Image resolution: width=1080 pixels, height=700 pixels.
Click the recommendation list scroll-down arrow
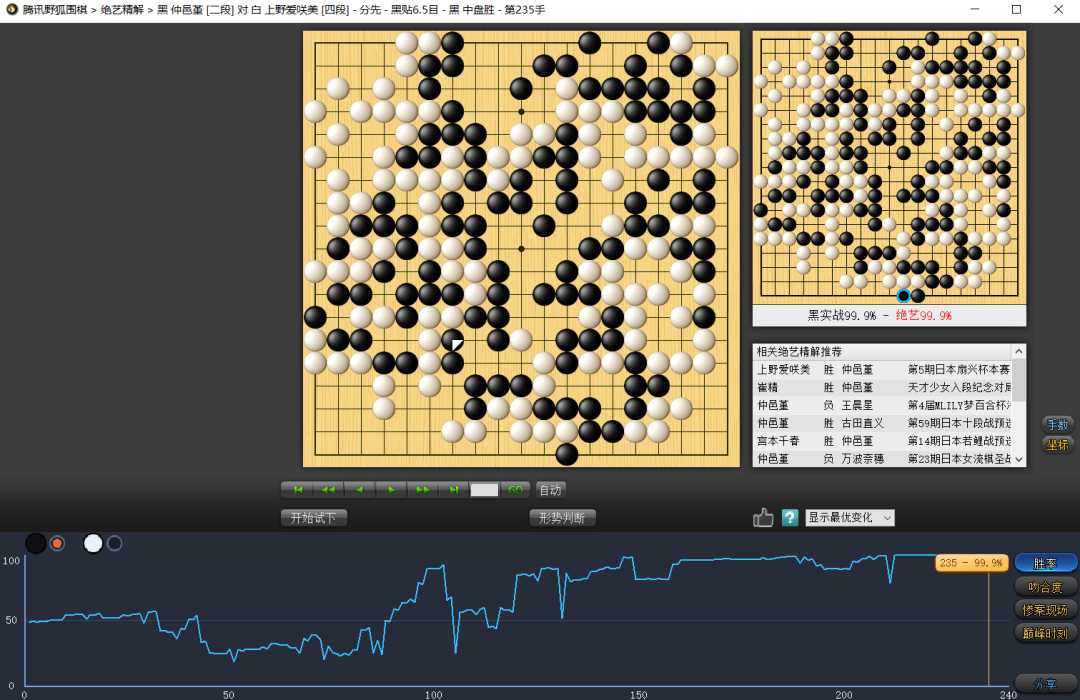[1019, 460]
